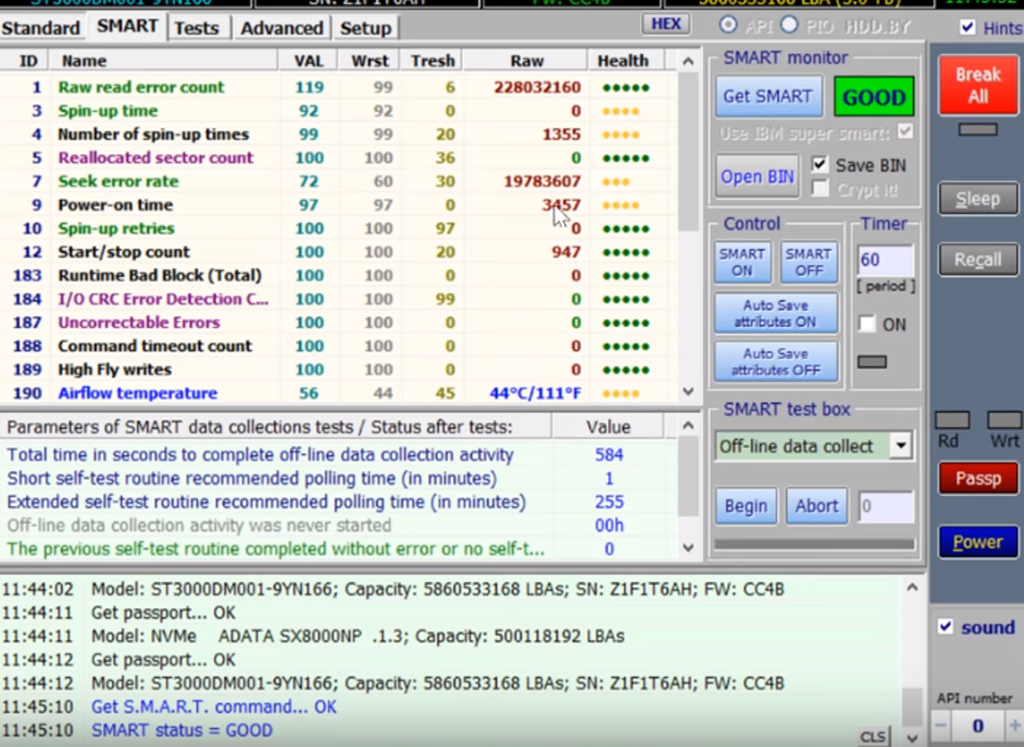Click the Sleep button
The width and height of the screenshot is (1024, 747).
[978, 199]
